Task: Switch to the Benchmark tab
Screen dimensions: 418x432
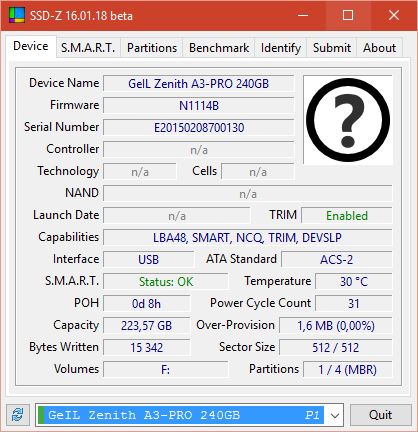Action: click(x=219, y=48)
